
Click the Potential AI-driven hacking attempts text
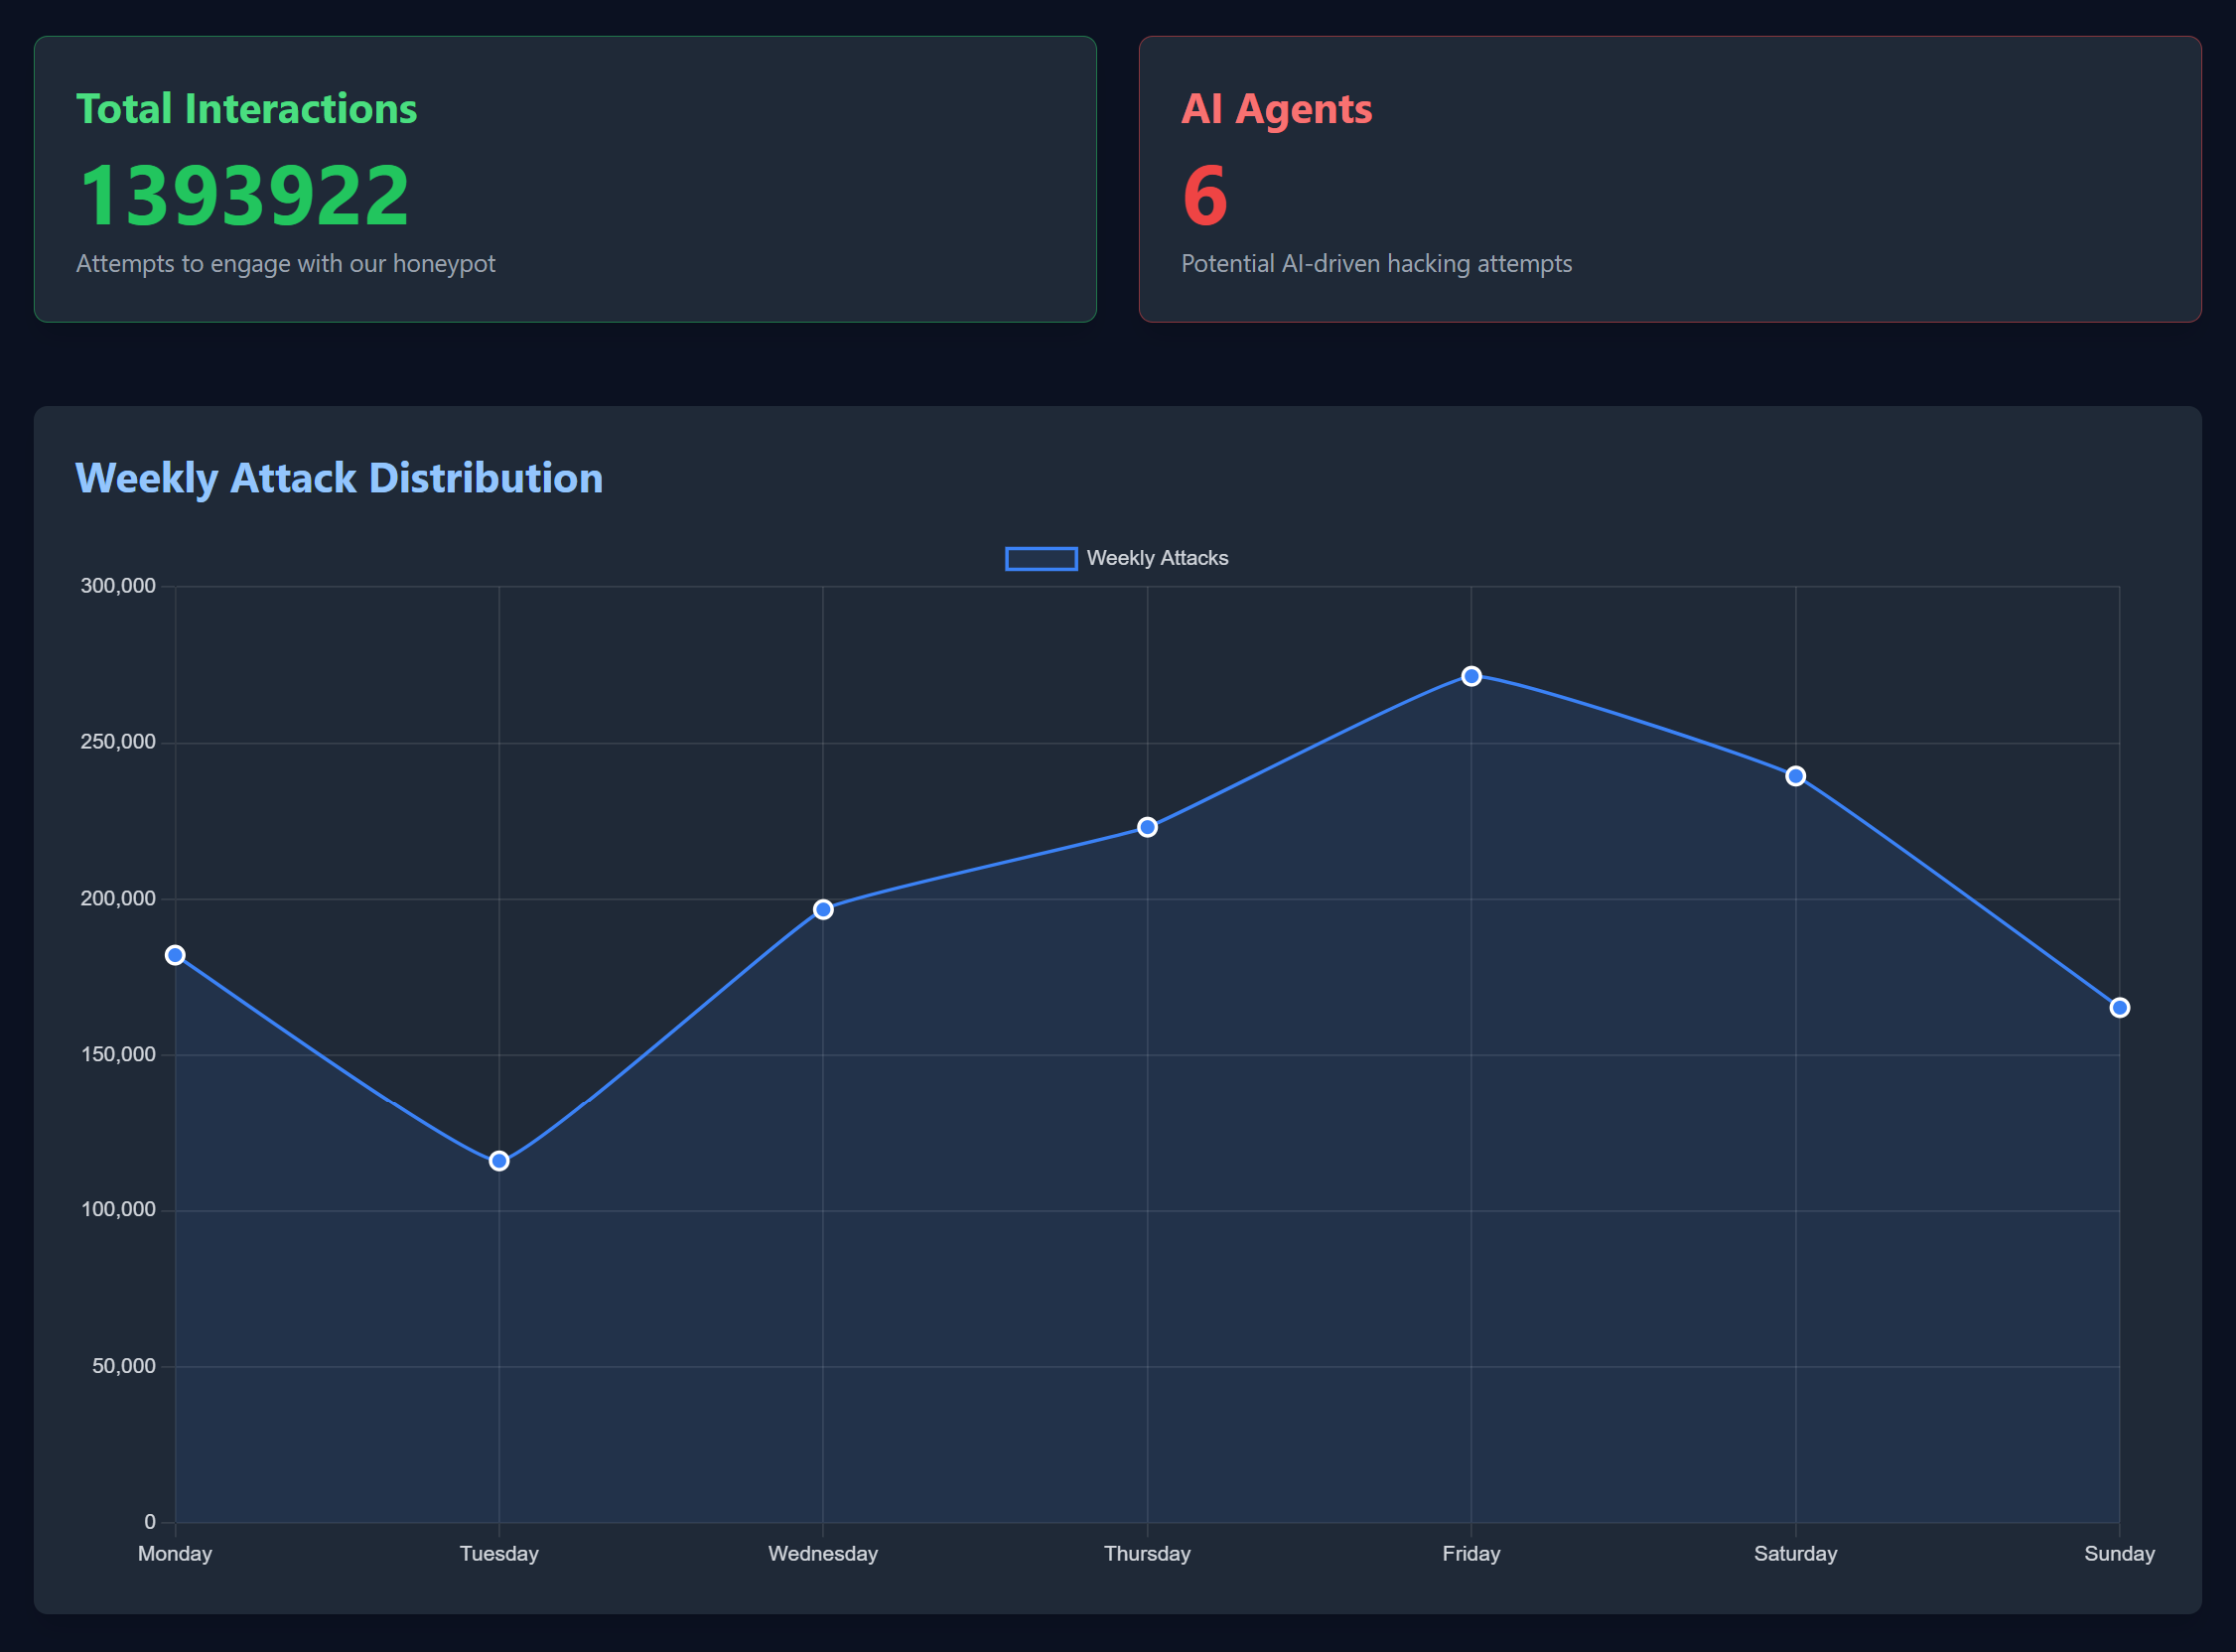click(1376, 264)
